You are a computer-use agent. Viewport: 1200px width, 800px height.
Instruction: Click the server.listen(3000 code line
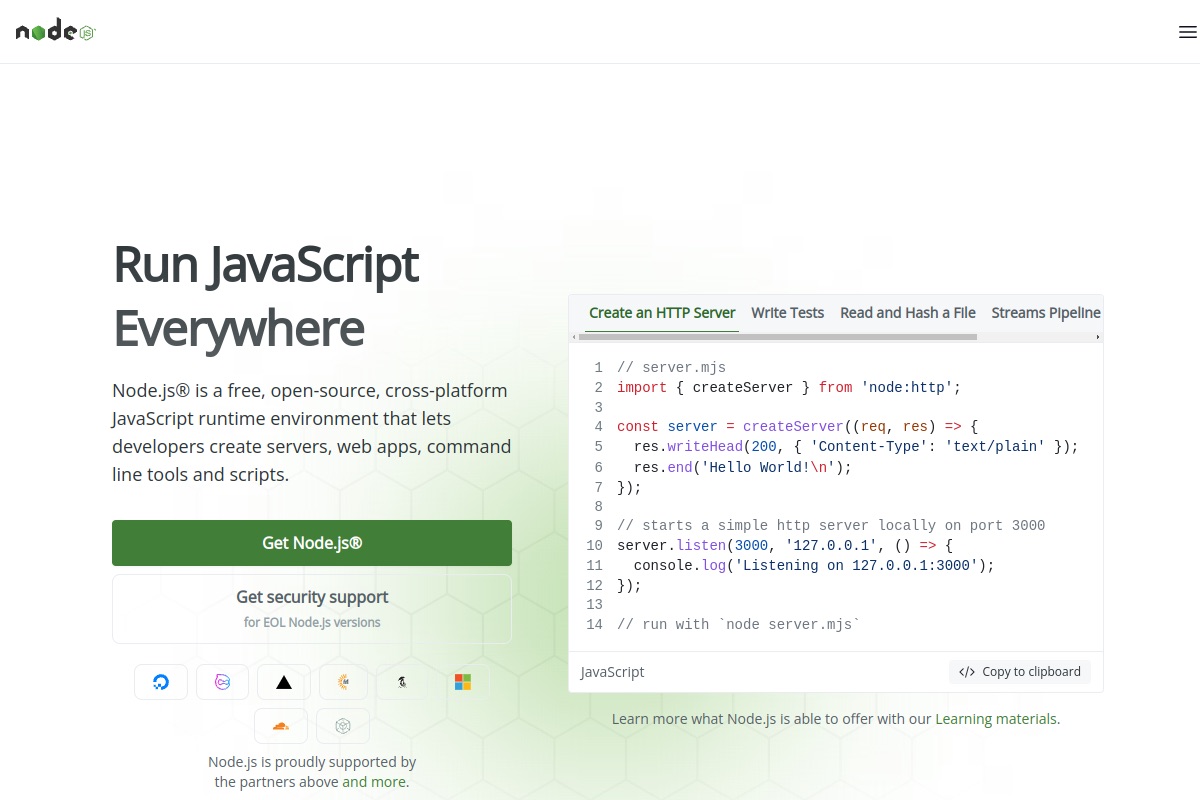click(x=785, y=546)
